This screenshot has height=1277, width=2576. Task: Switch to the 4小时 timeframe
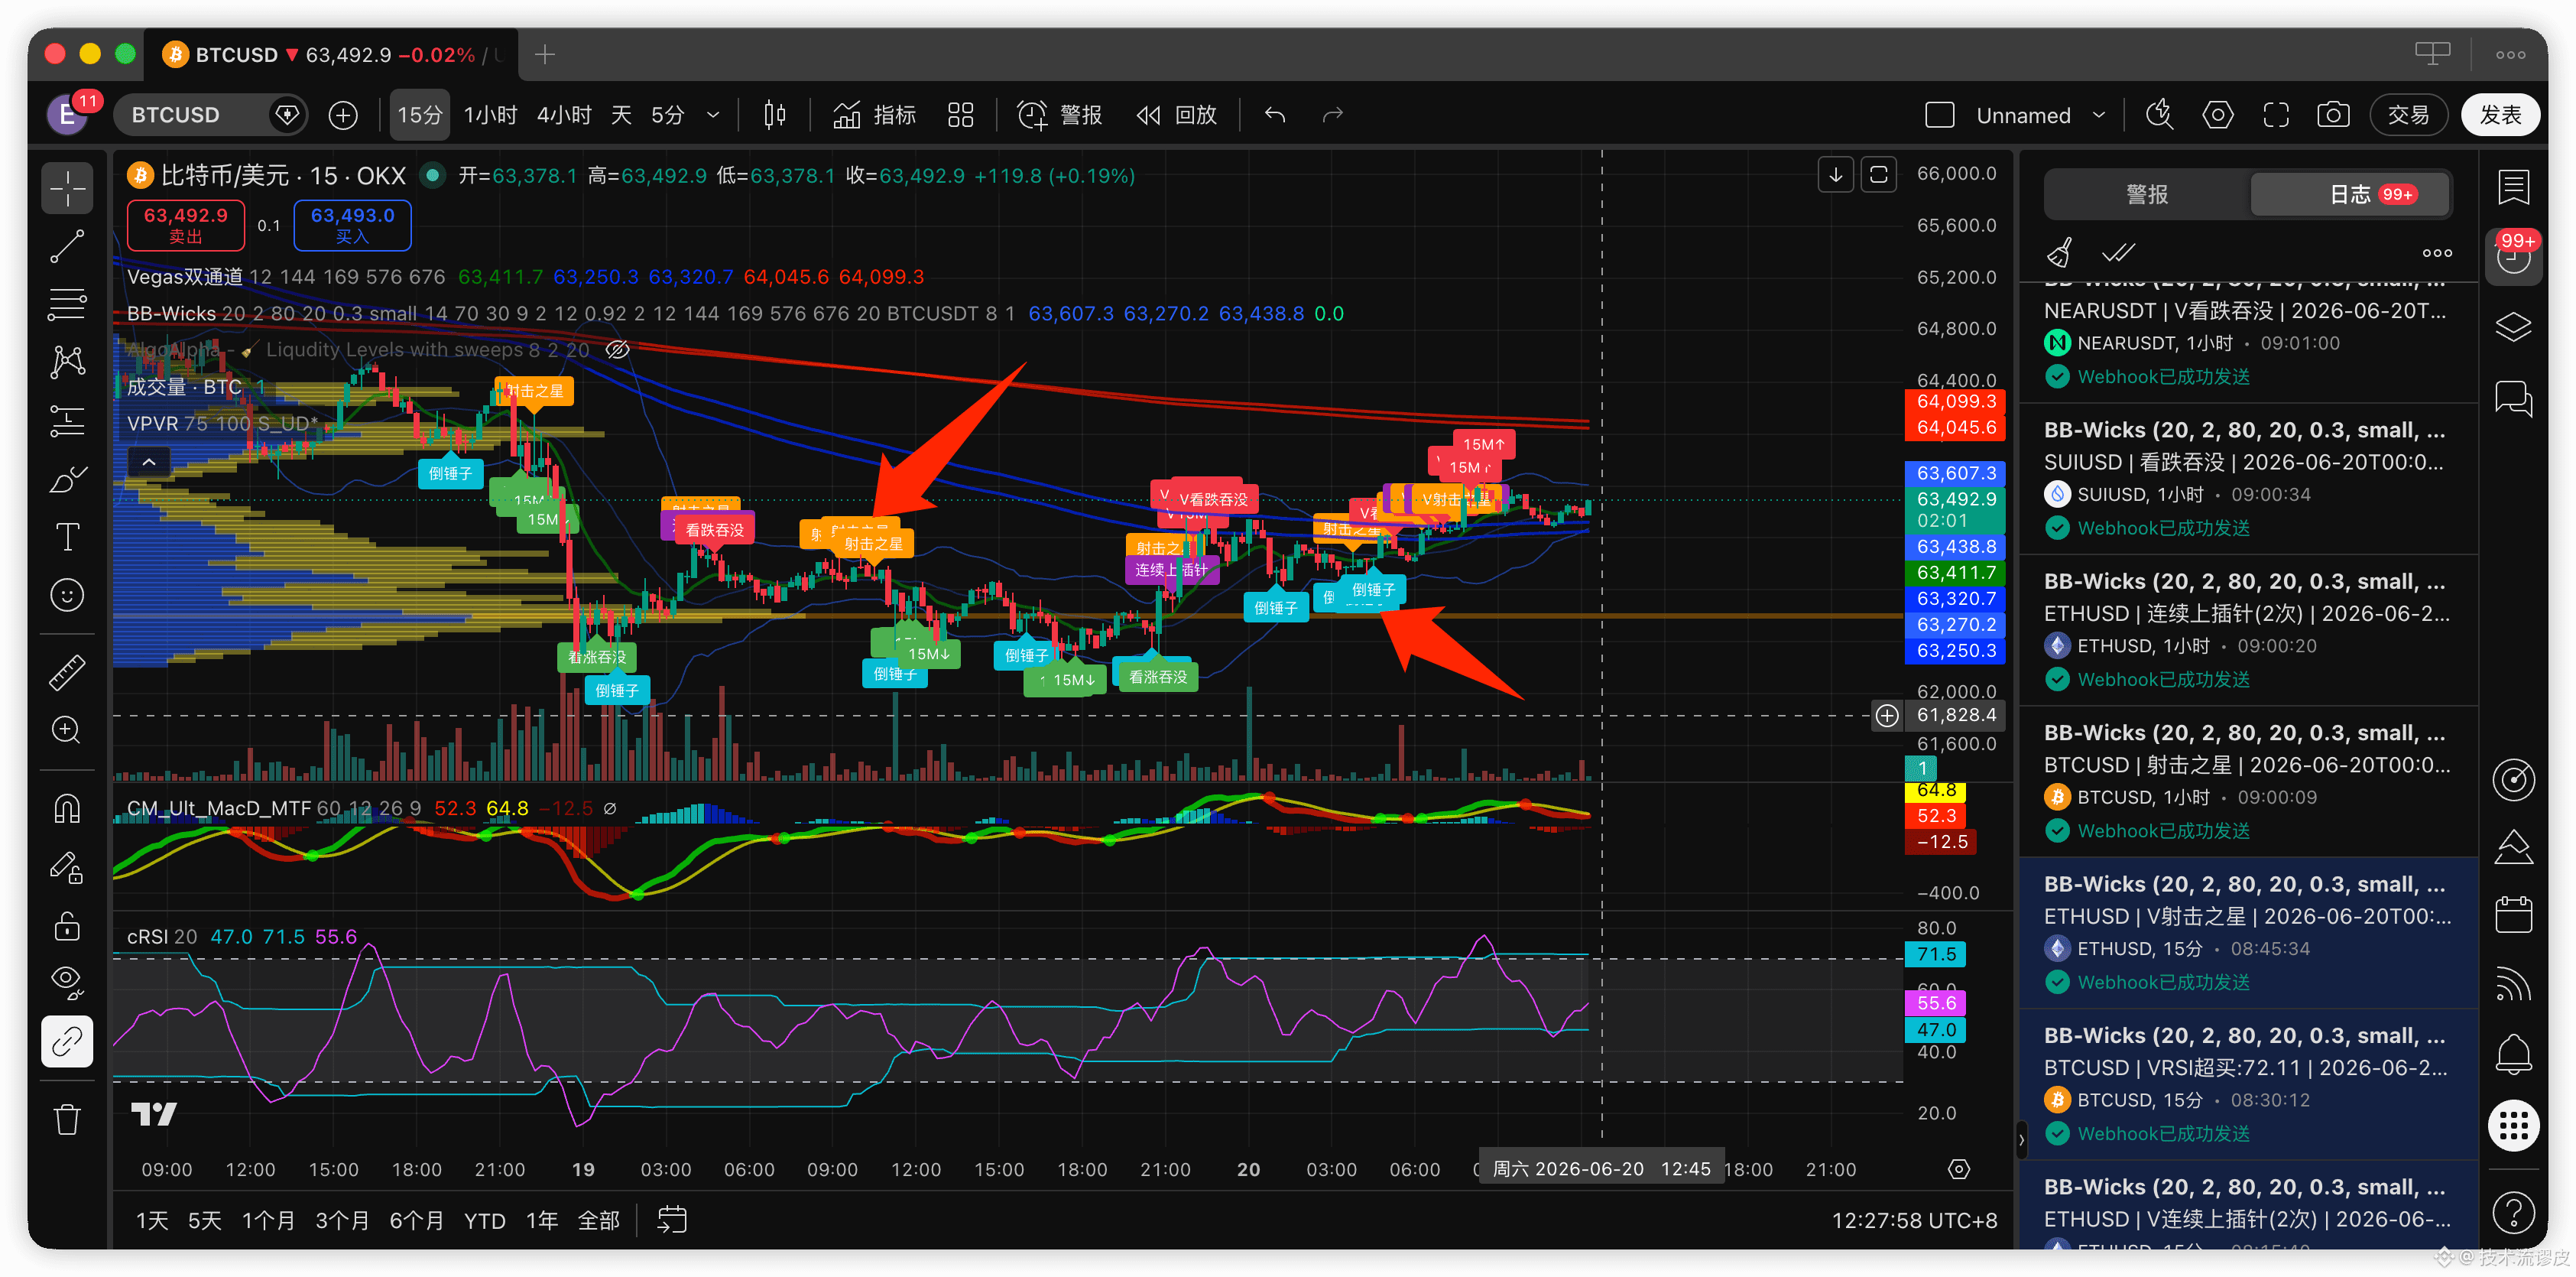point(564,115)
